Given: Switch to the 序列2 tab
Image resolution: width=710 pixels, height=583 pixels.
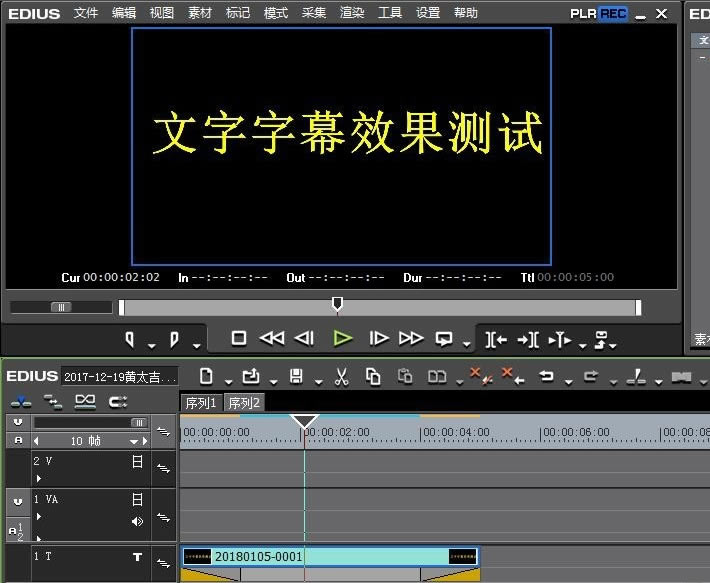Looking at the screenshot, I should pos(243,403).
